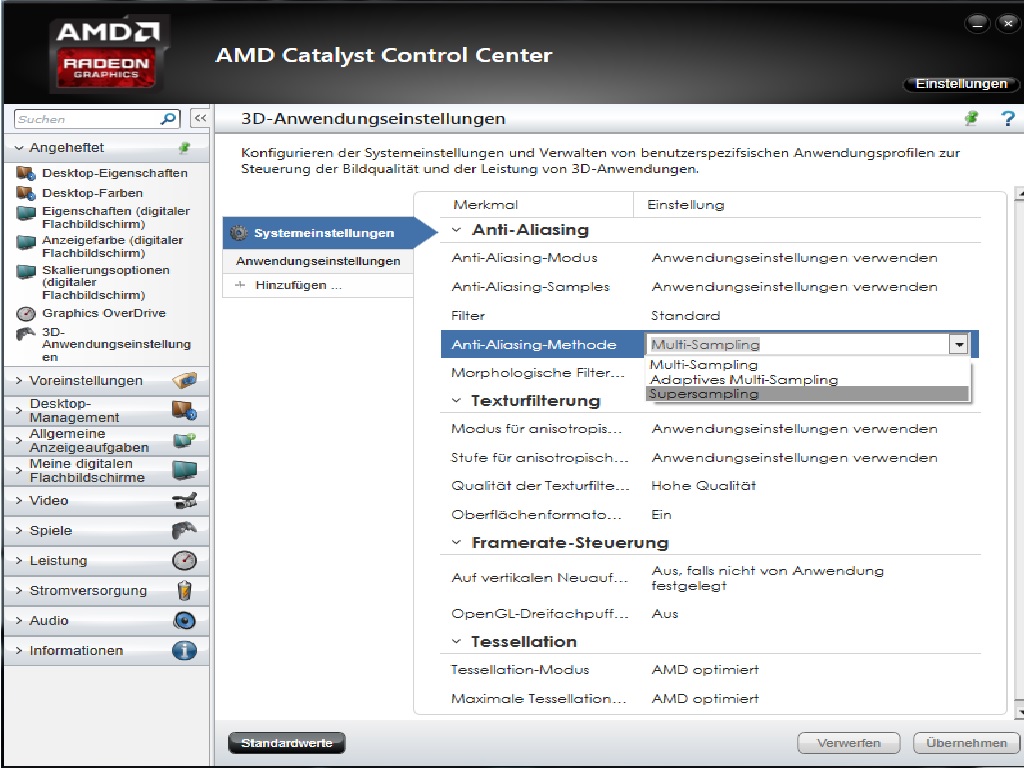Click the pin icon next to Angeheftet
The height and width of the screenshot is (768, 1024).
pyautogui.click(x=185, y=148)
